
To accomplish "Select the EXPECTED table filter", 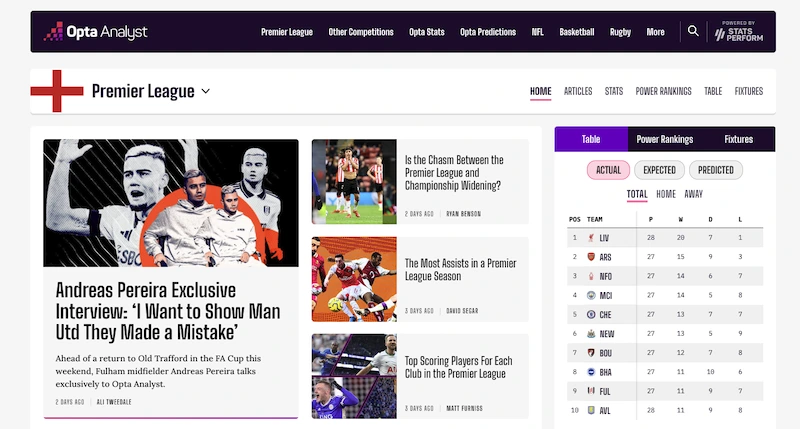I will point(659,170).
